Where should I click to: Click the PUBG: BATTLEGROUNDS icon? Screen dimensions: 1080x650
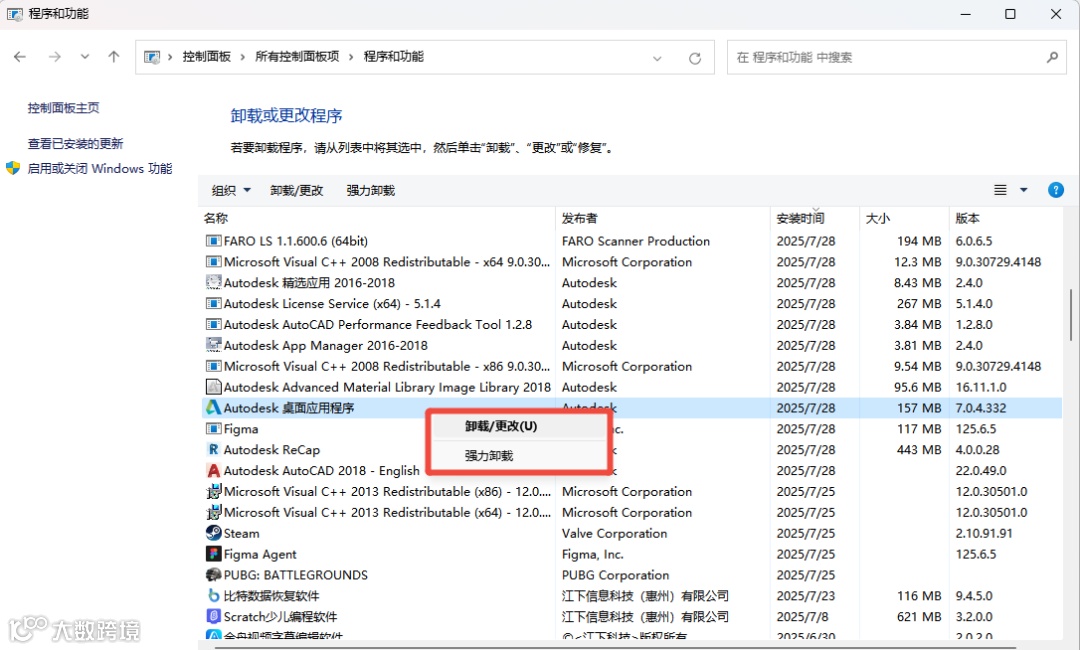(214, 575)
